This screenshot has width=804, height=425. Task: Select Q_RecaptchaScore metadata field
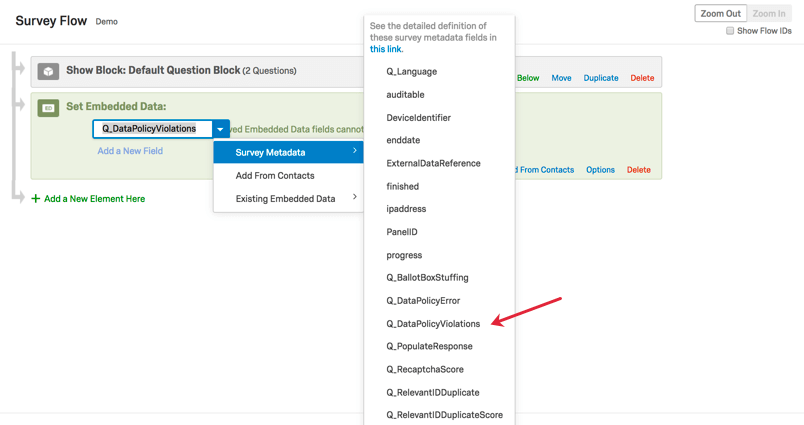coord(425,369)
